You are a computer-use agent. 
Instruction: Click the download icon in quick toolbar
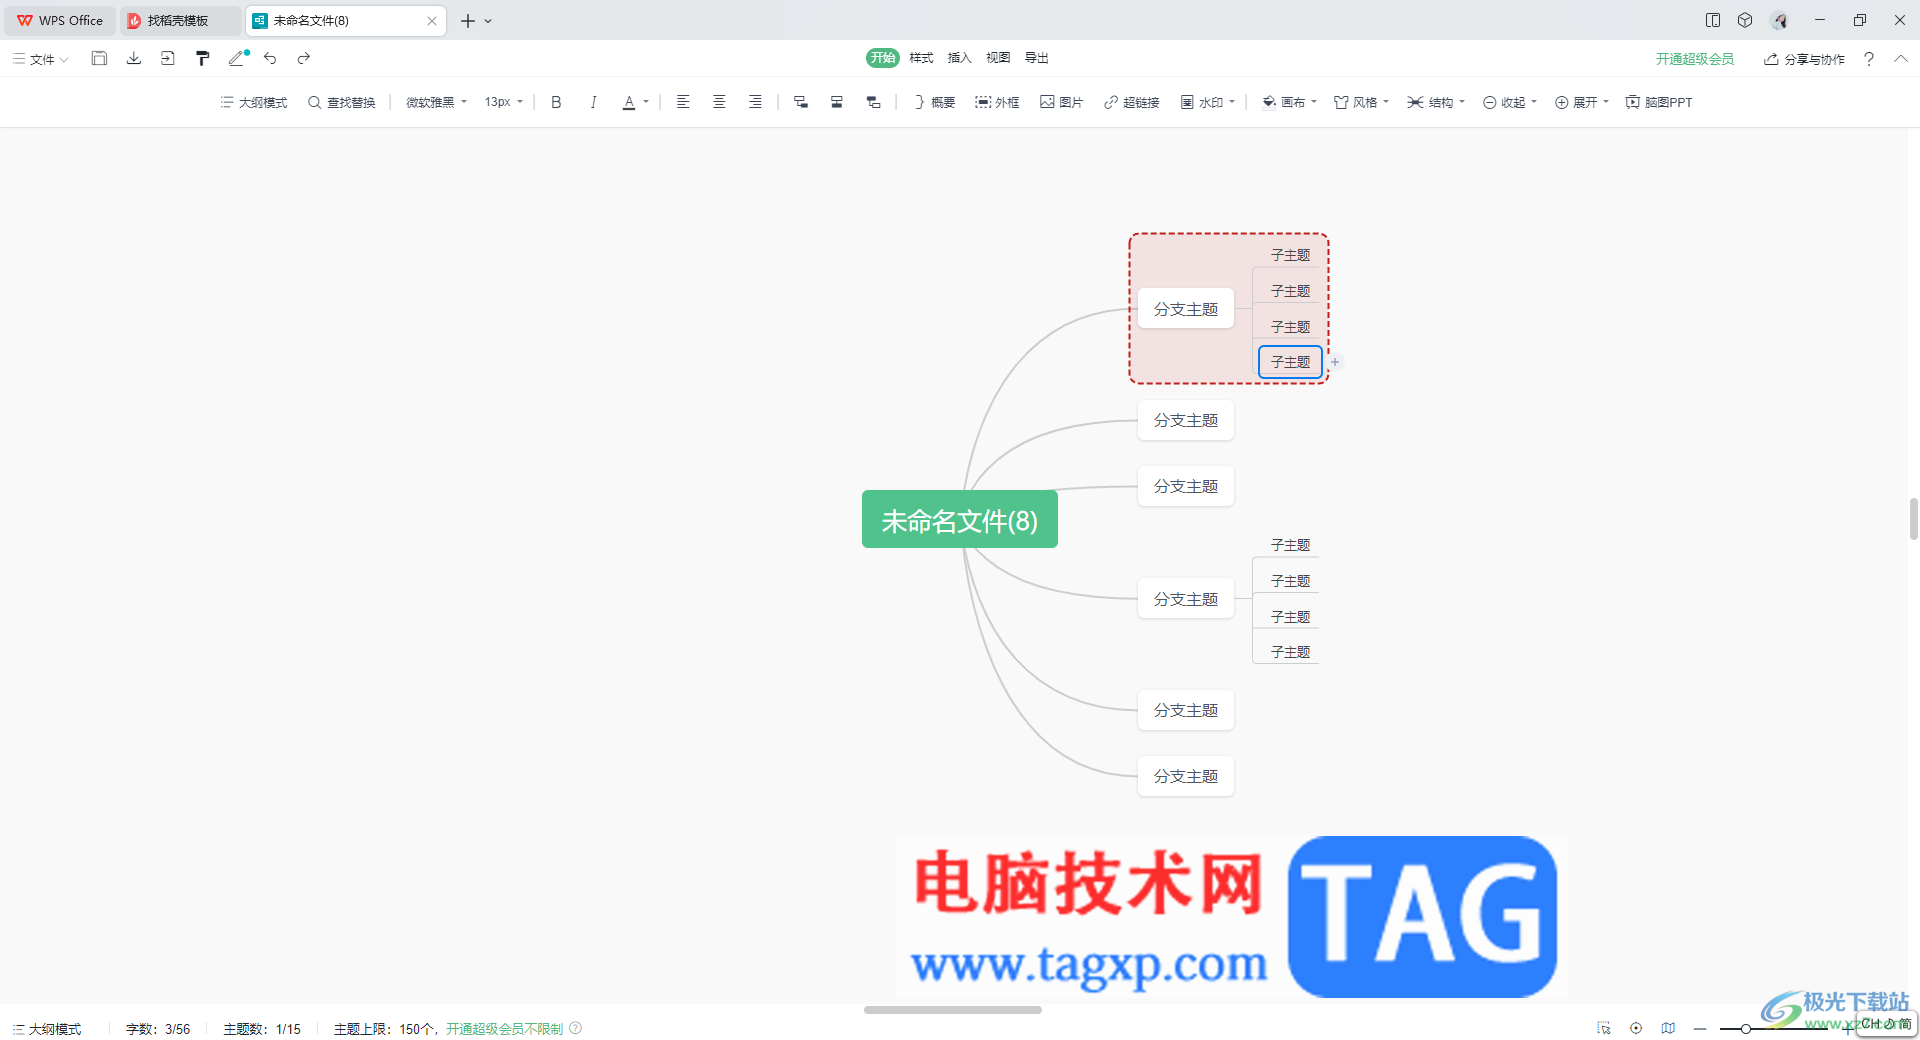pyautogui.click(x=134, y=58)
